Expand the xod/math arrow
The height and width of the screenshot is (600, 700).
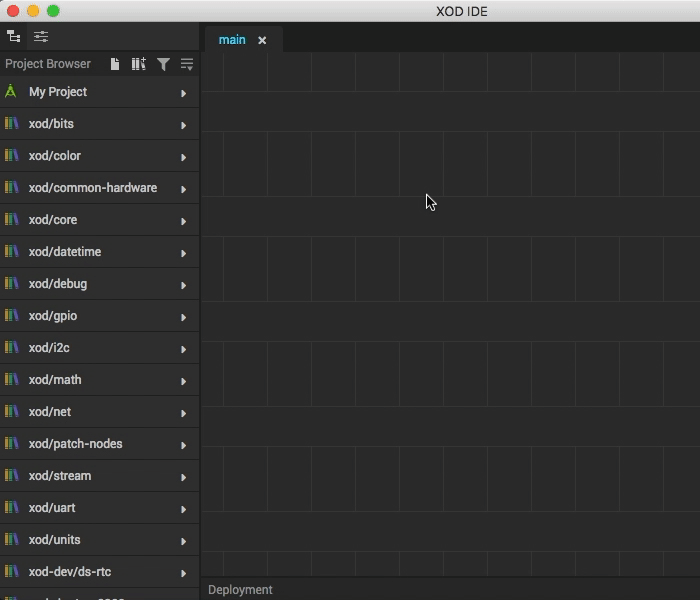click(183, 381)
